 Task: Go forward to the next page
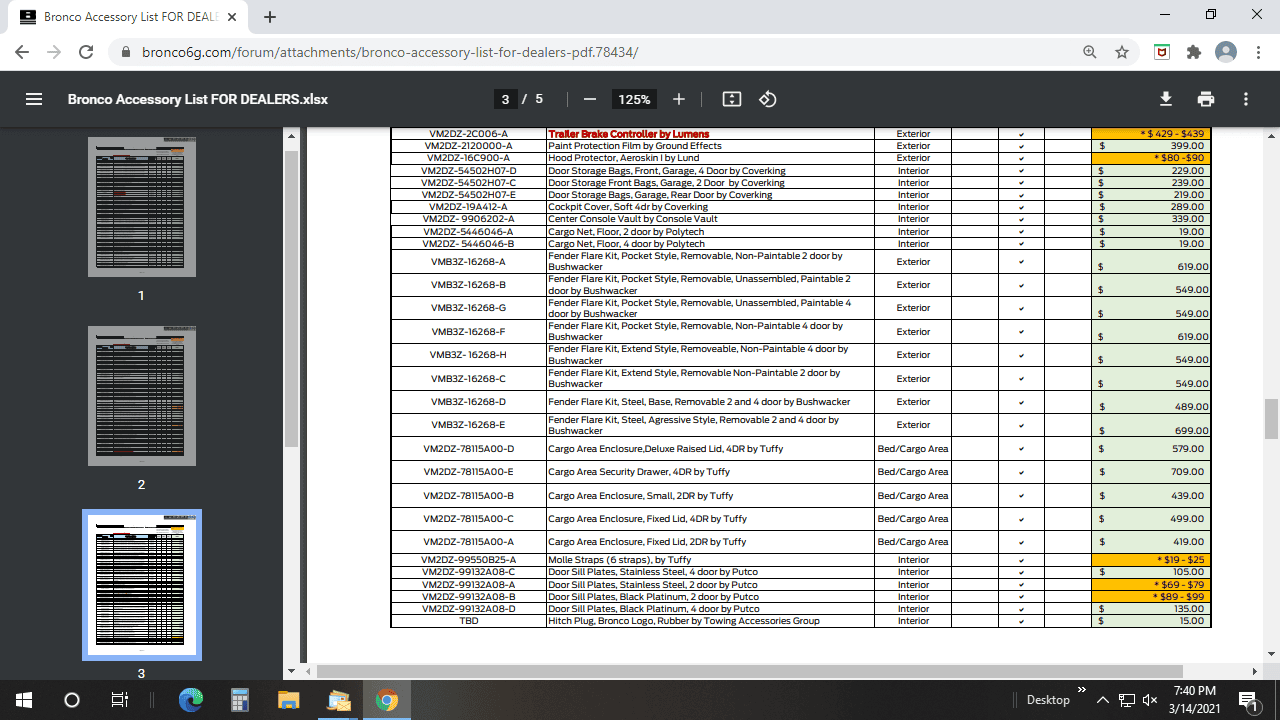54,52
